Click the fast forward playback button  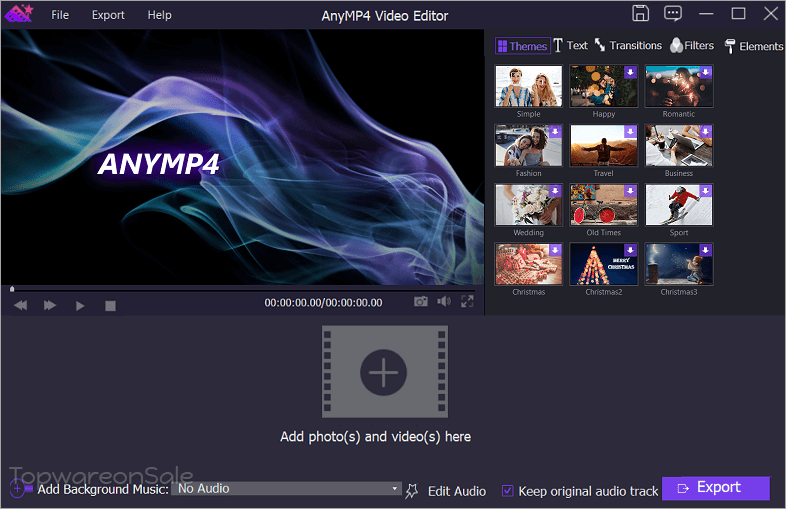pyautogui.click(x=50, y=305)
